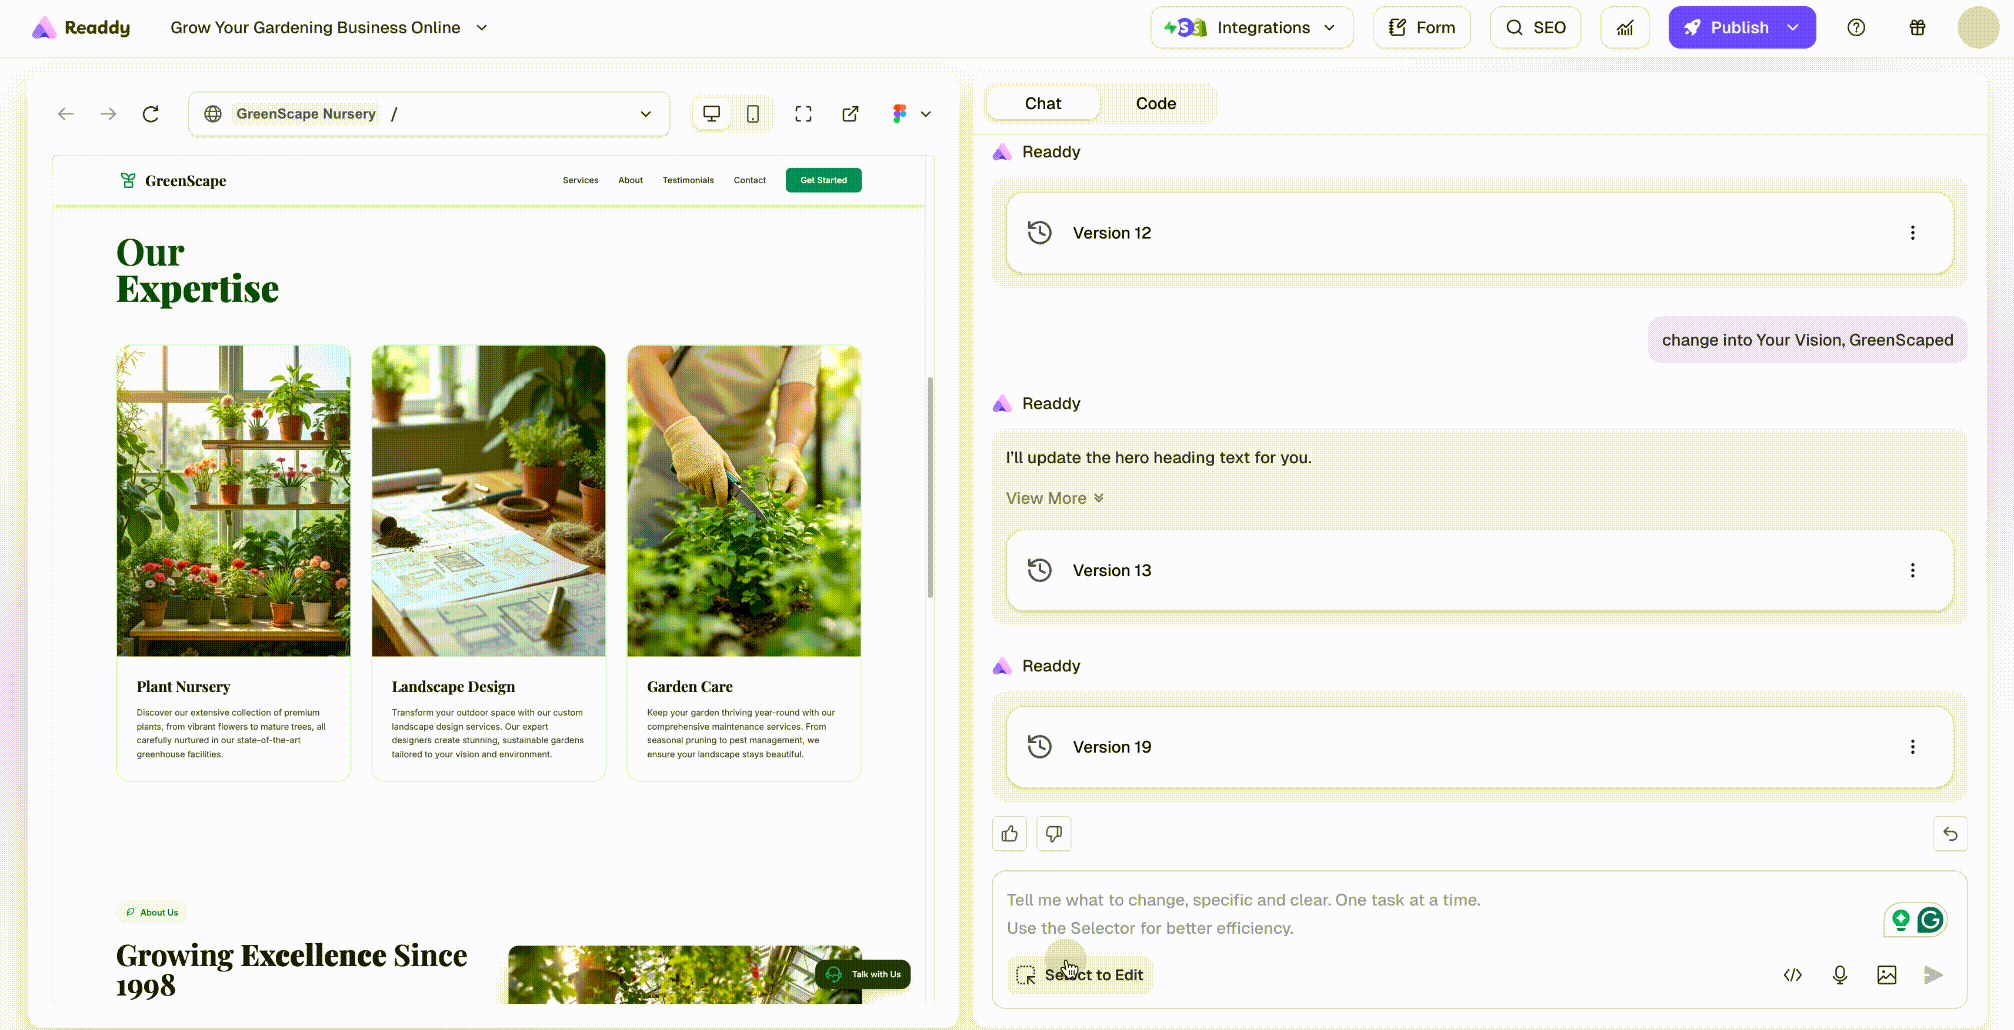Click the Landscape Design card image
Screen dimensions: 2014x1030
(x=489, y=501)
